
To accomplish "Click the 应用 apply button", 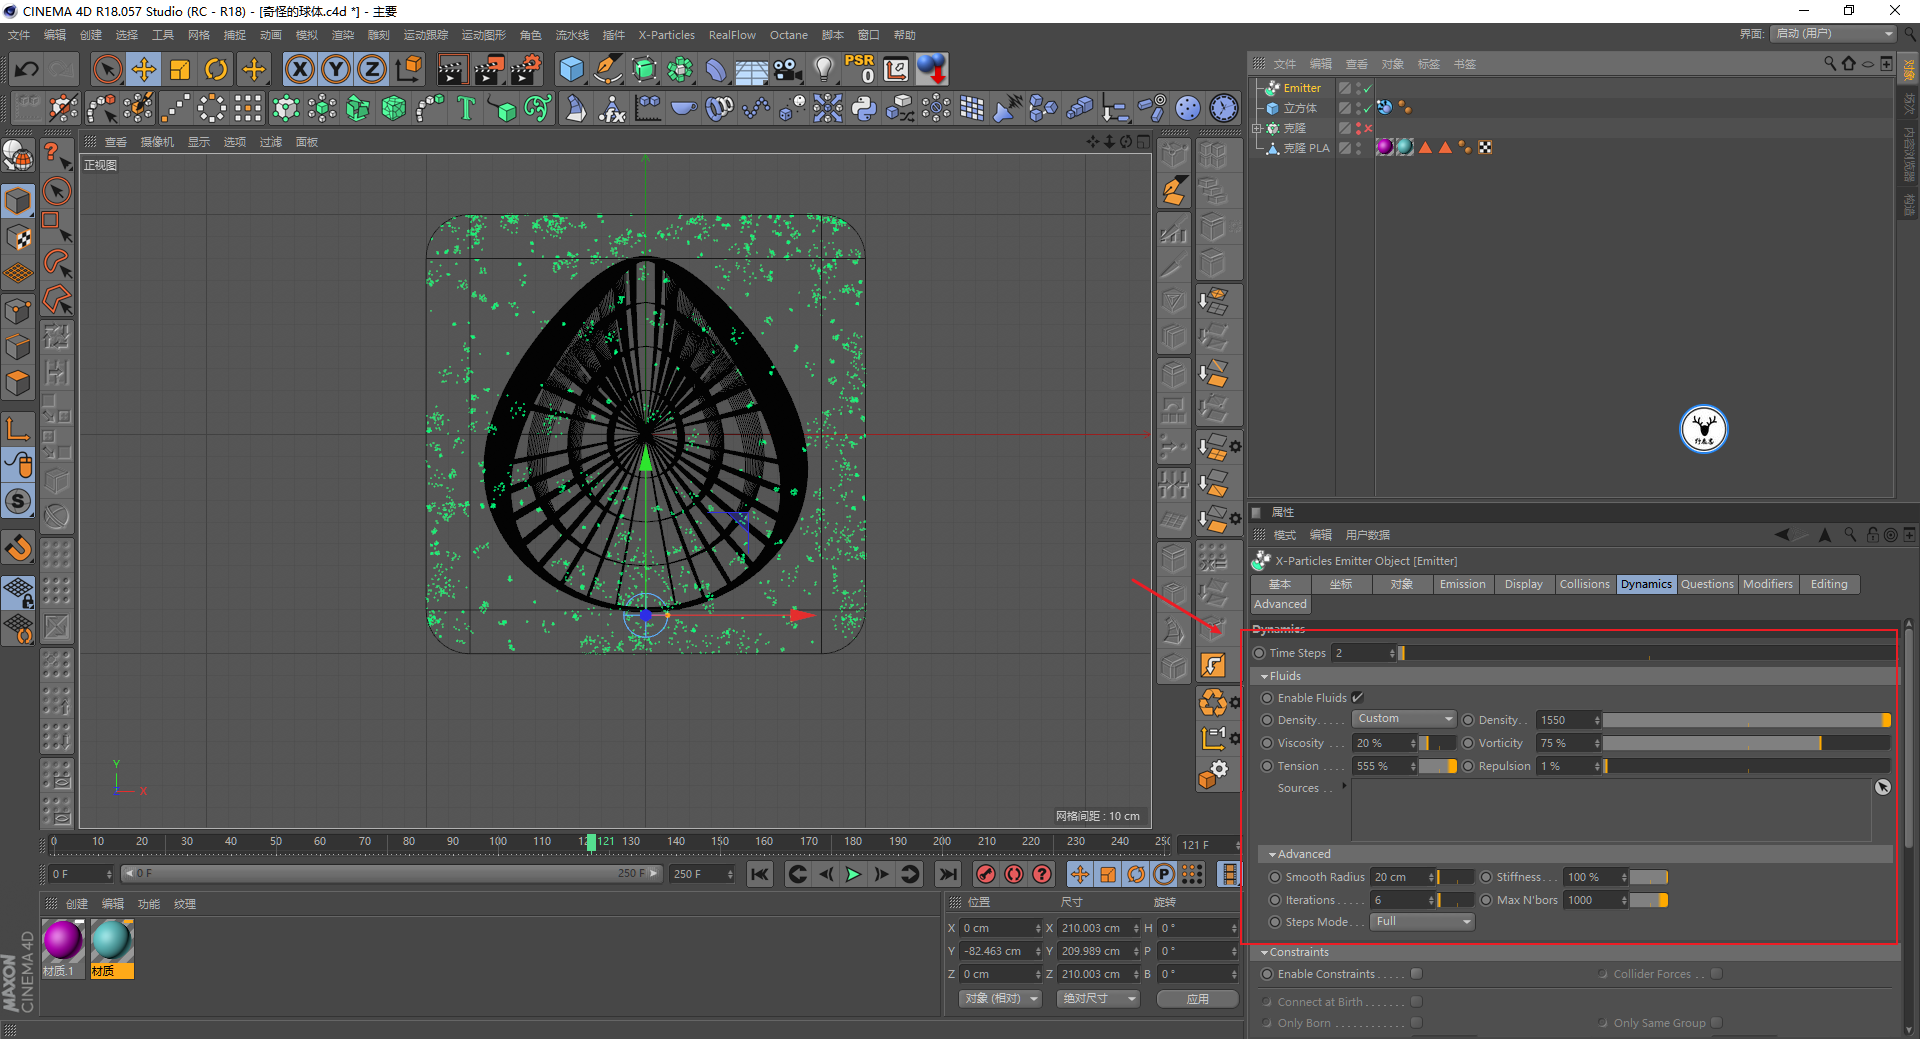I will [1198, 999].
